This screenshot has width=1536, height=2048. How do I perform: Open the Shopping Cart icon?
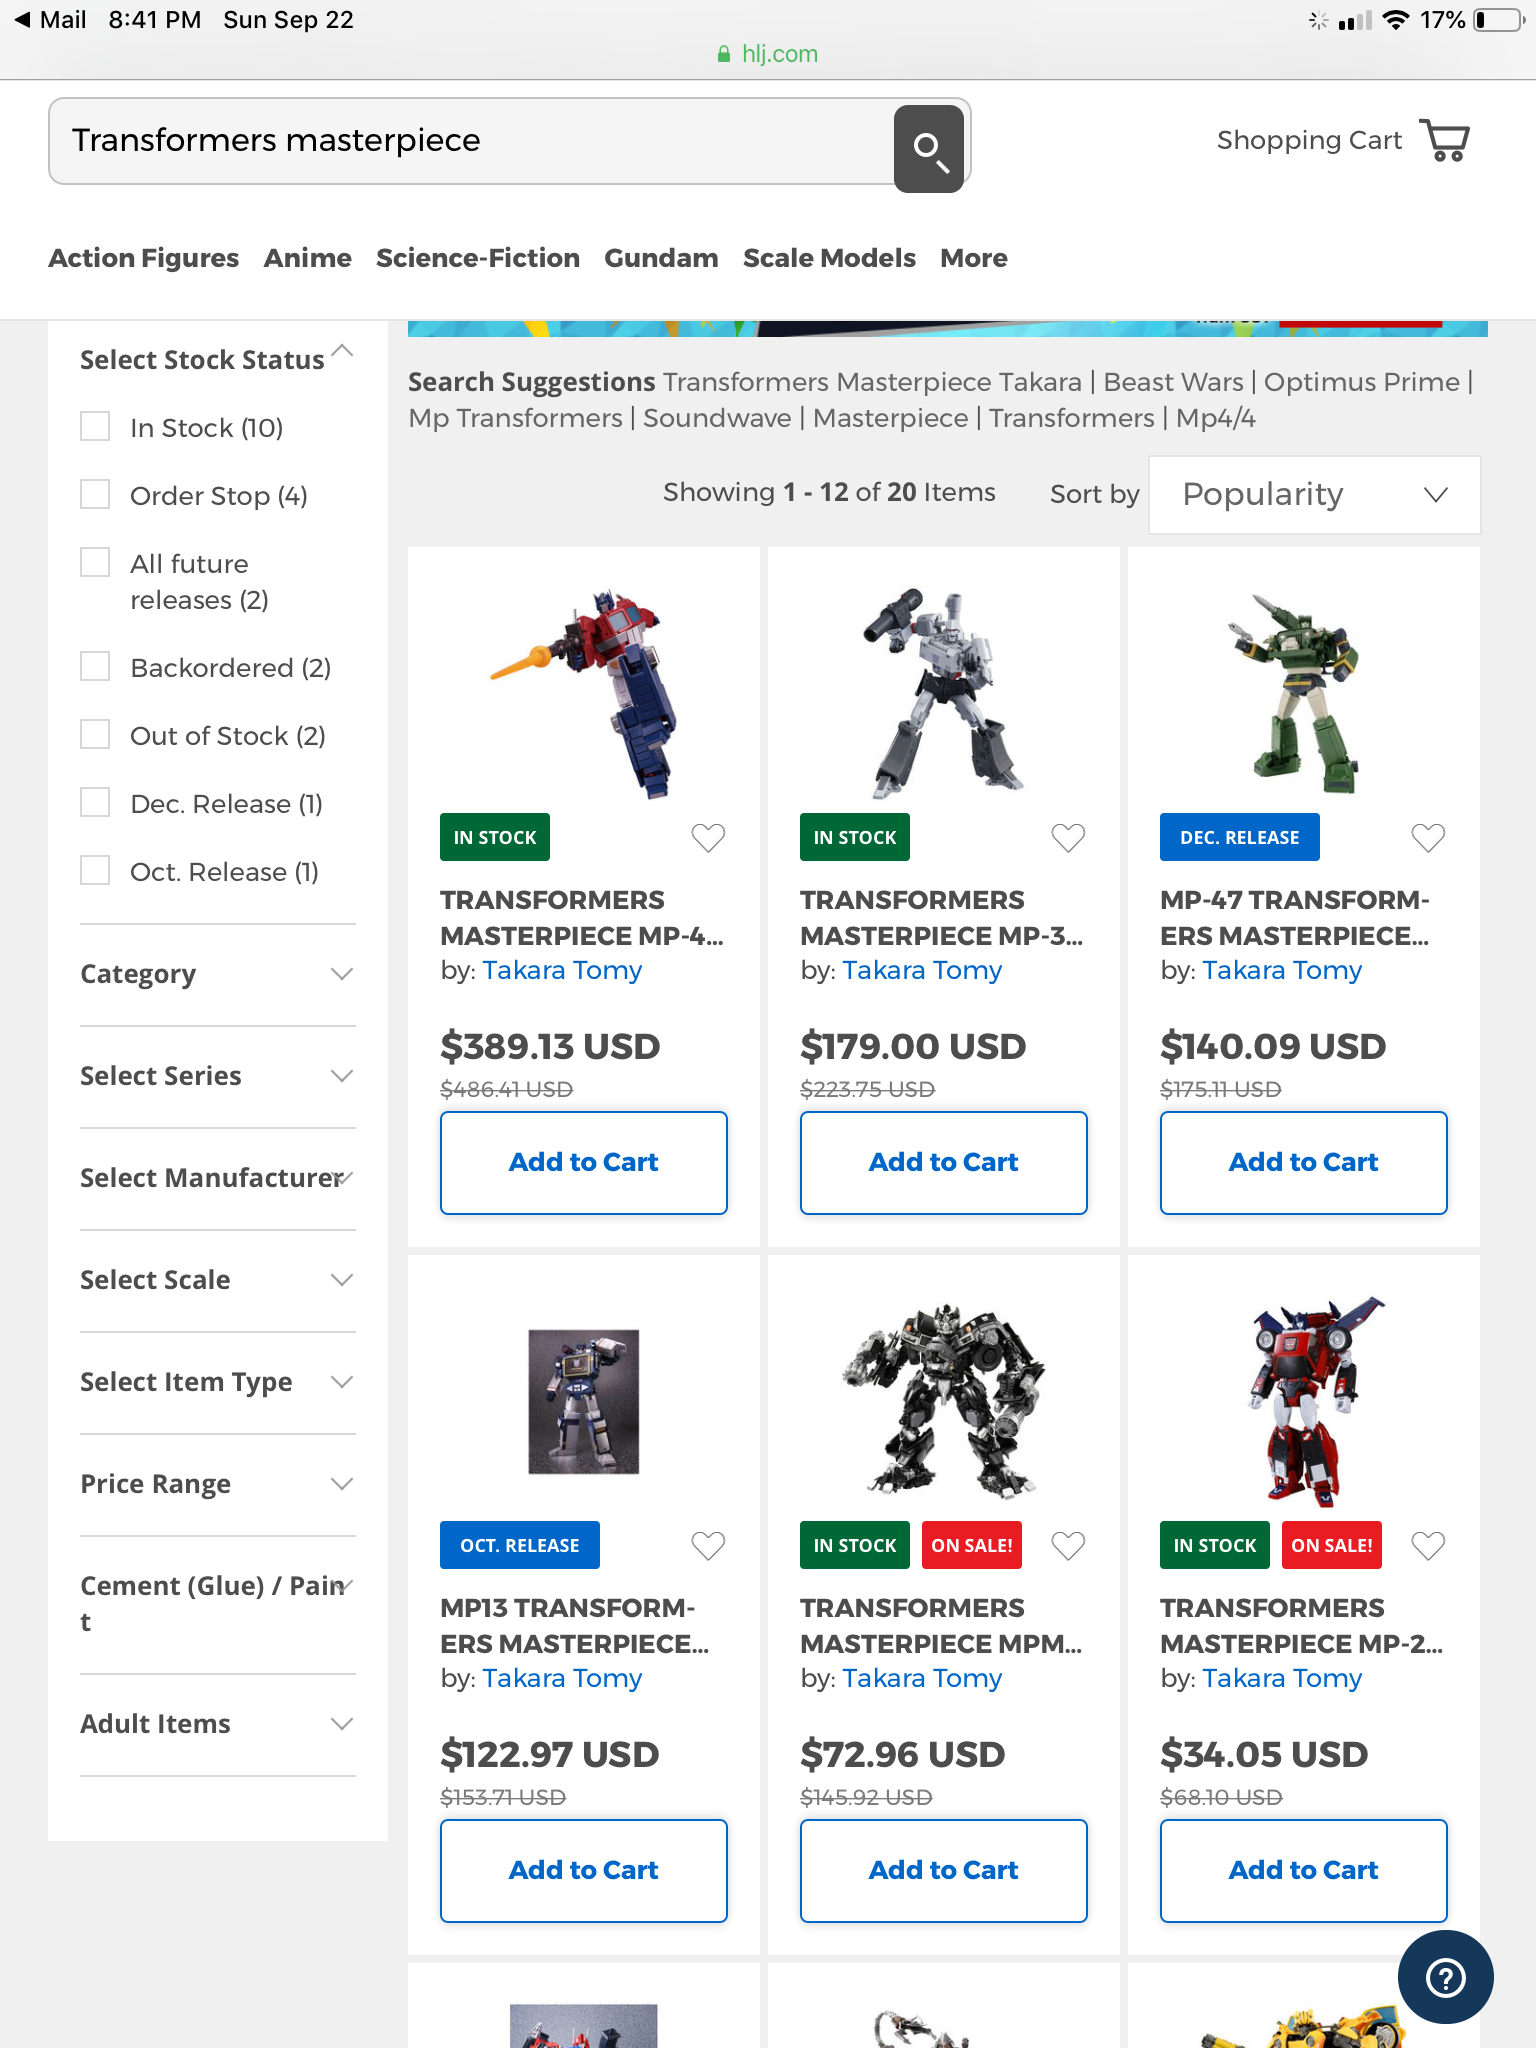click(x=1445, y=141)
